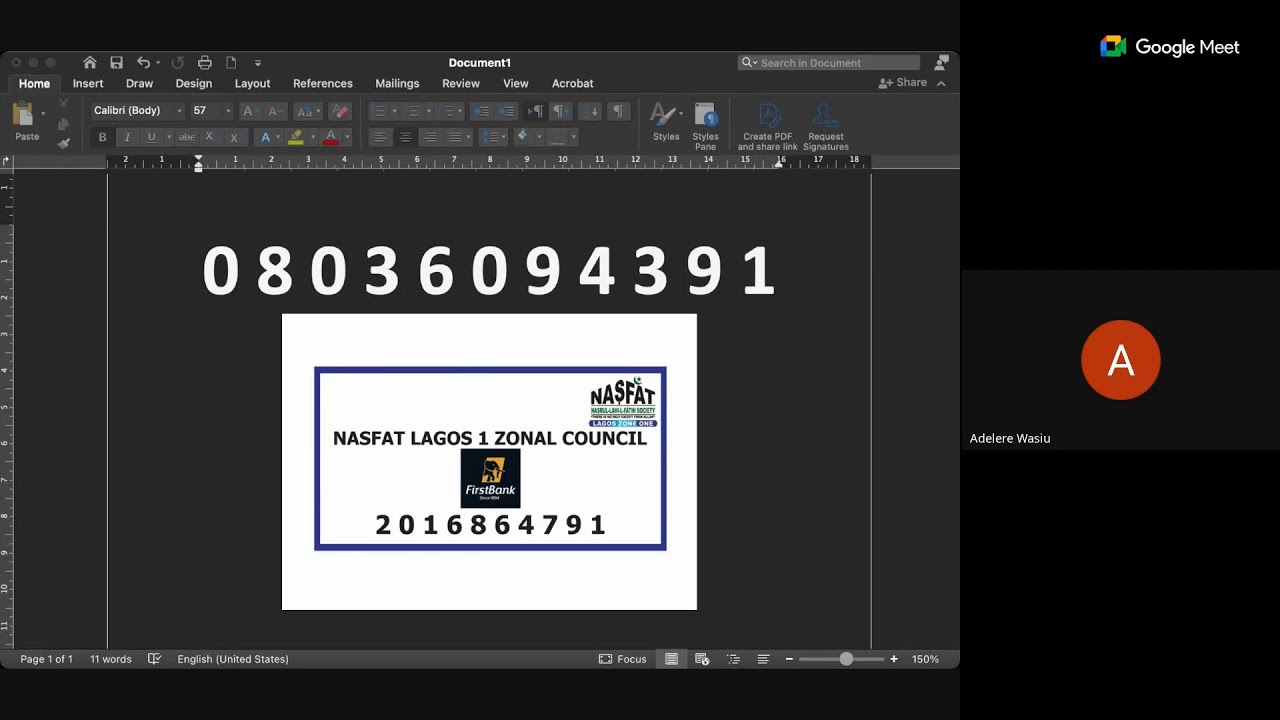Viewport: 1280px width, 720px height.
Task: Open the Insert tab
Action: (x=88, y=84)
